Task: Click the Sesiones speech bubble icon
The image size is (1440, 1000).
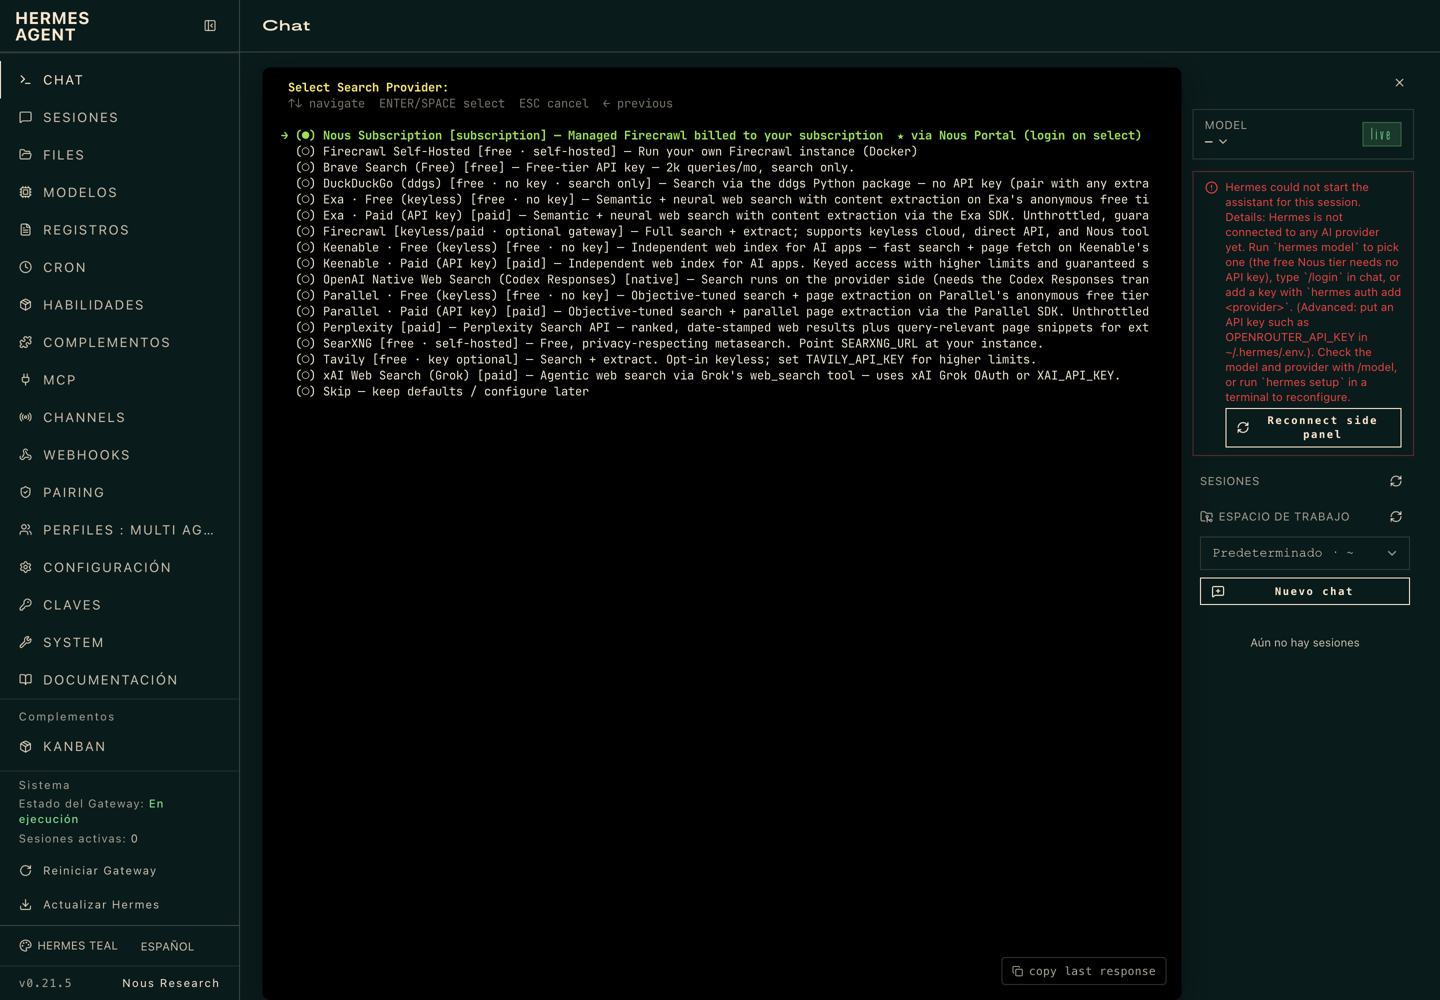Action: point(26,118)
